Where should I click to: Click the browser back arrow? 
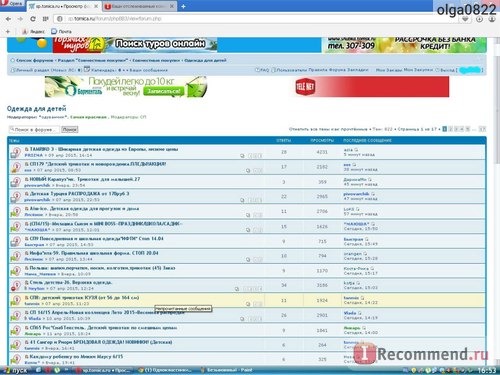[x=8, y=19]
